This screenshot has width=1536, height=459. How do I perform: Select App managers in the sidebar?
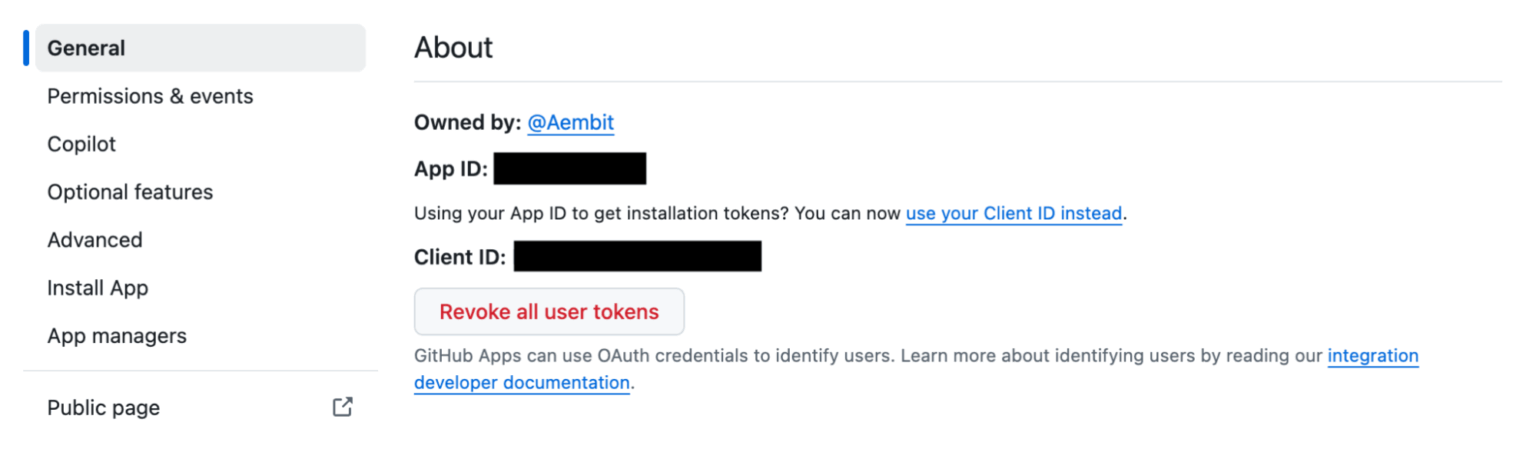[117, 336]
